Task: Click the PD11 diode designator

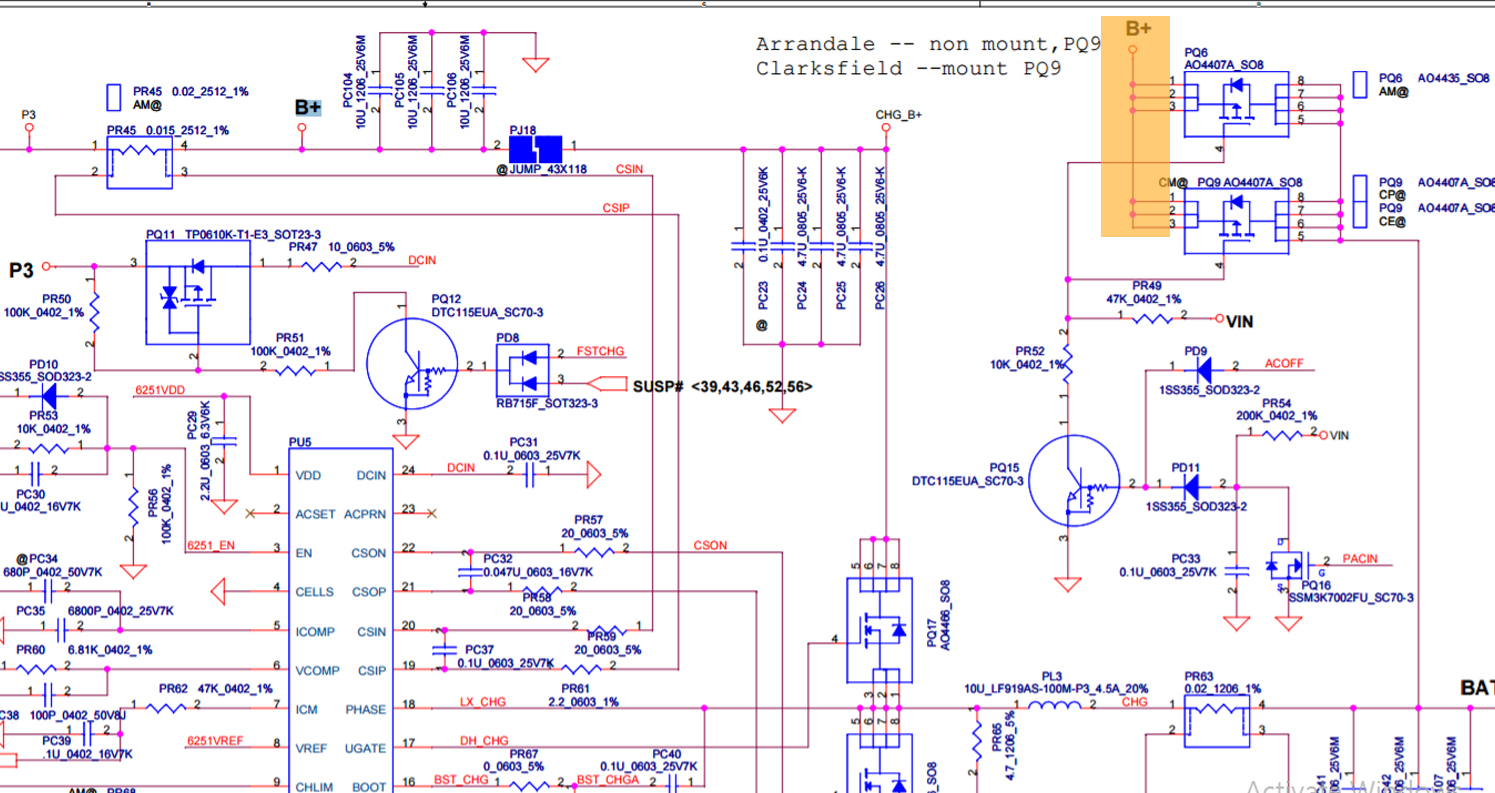Action: [x=1185, y=468]
